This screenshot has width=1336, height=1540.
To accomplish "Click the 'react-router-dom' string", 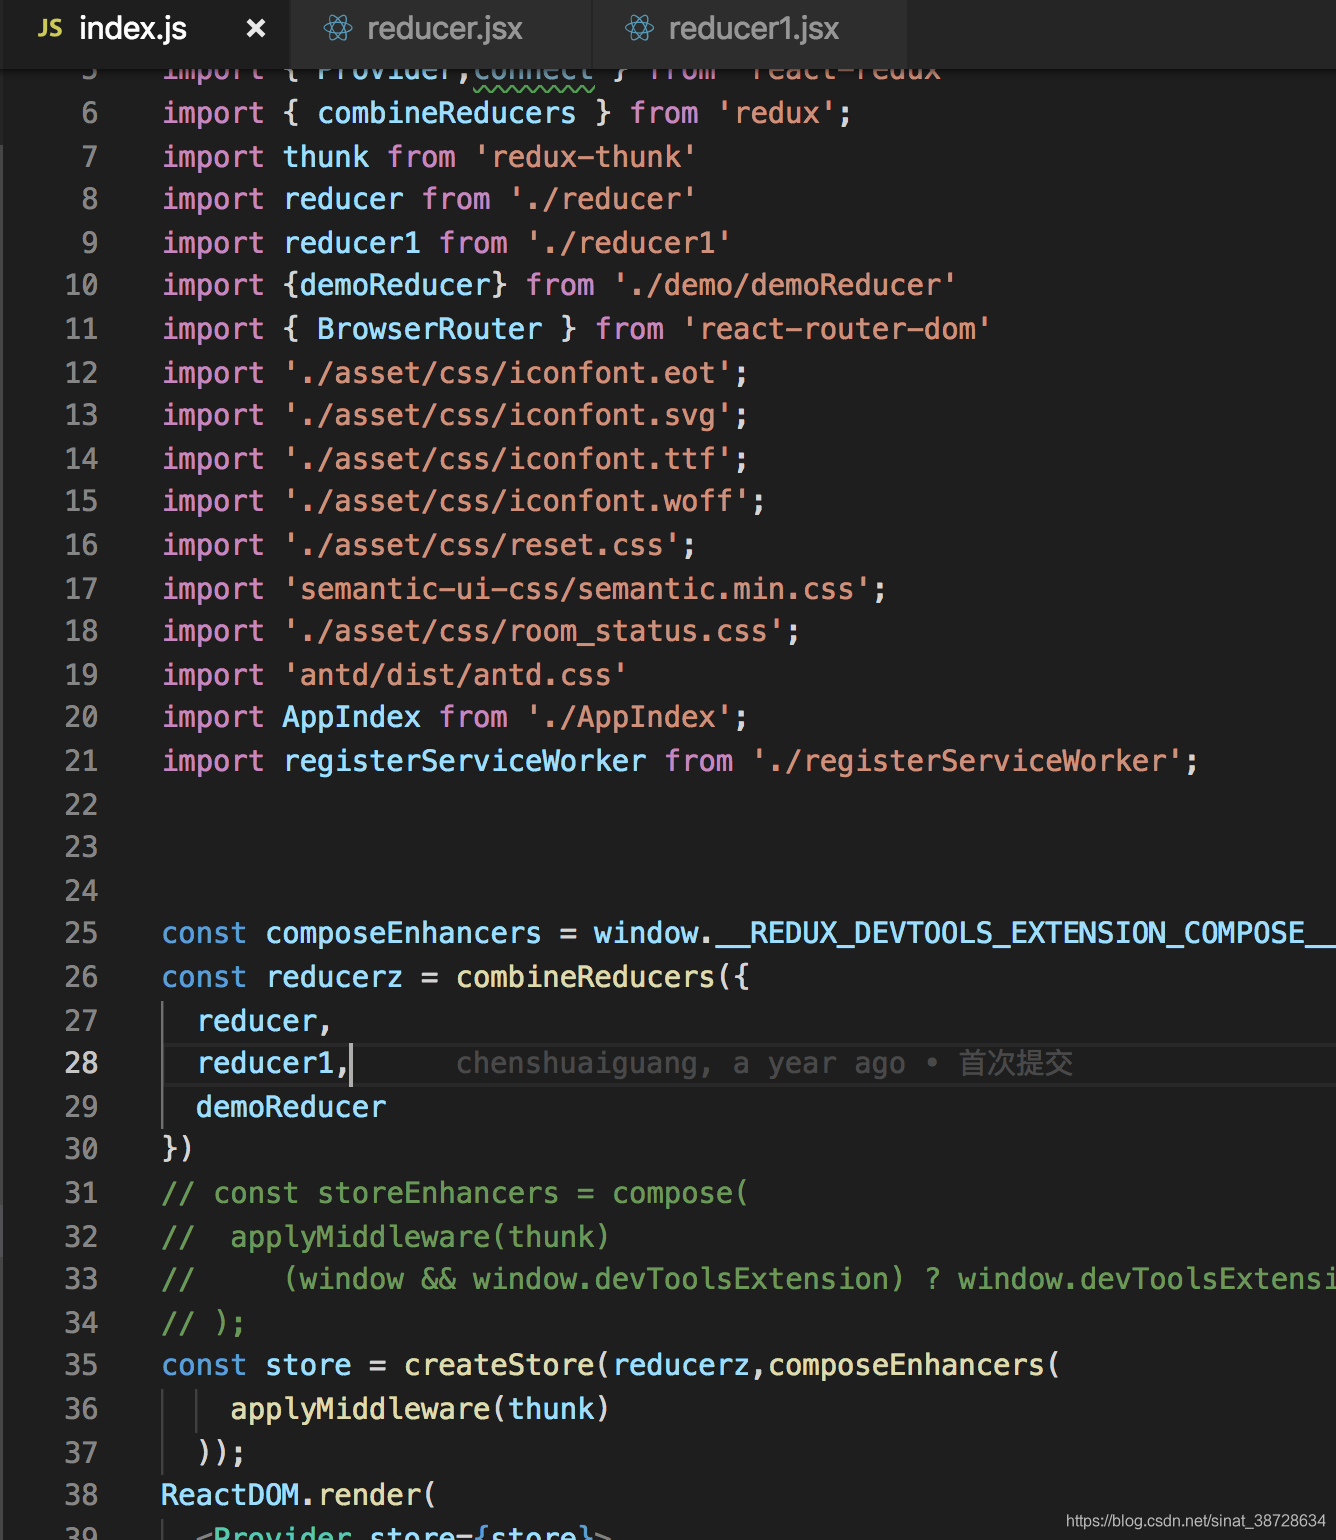I will [837, 329].
